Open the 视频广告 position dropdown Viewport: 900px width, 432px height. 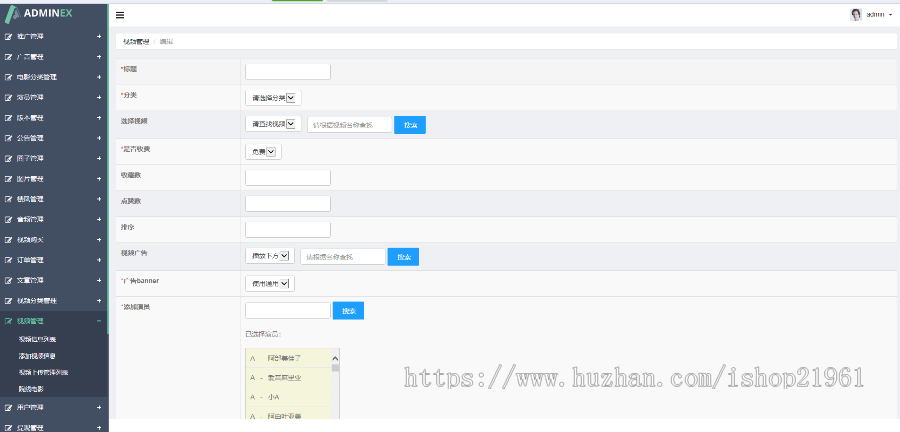pos(270,256)
